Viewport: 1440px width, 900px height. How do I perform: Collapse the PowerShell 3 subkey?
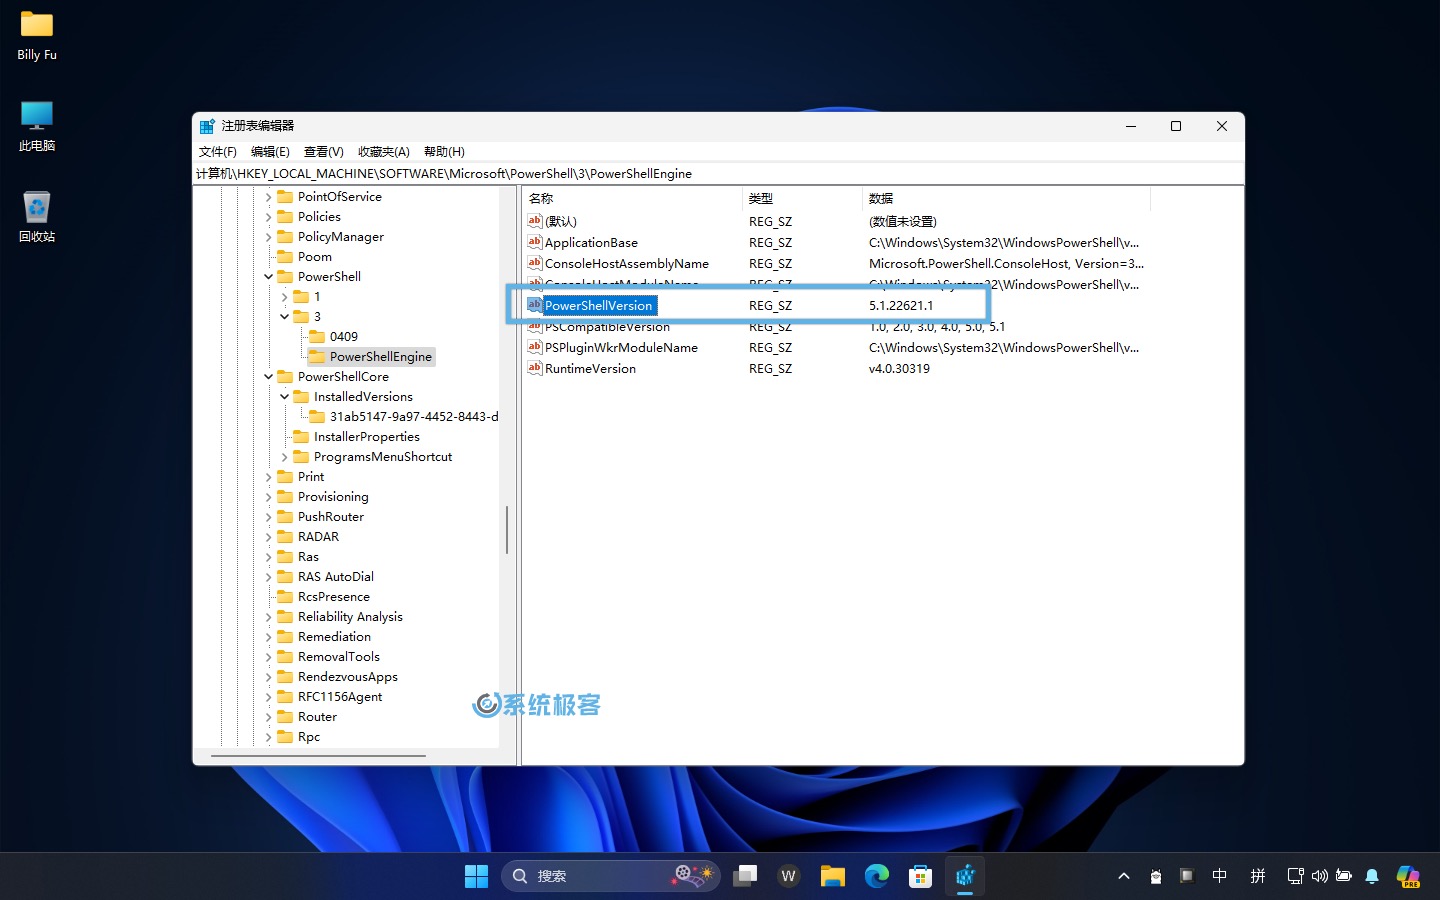point(285,317)
